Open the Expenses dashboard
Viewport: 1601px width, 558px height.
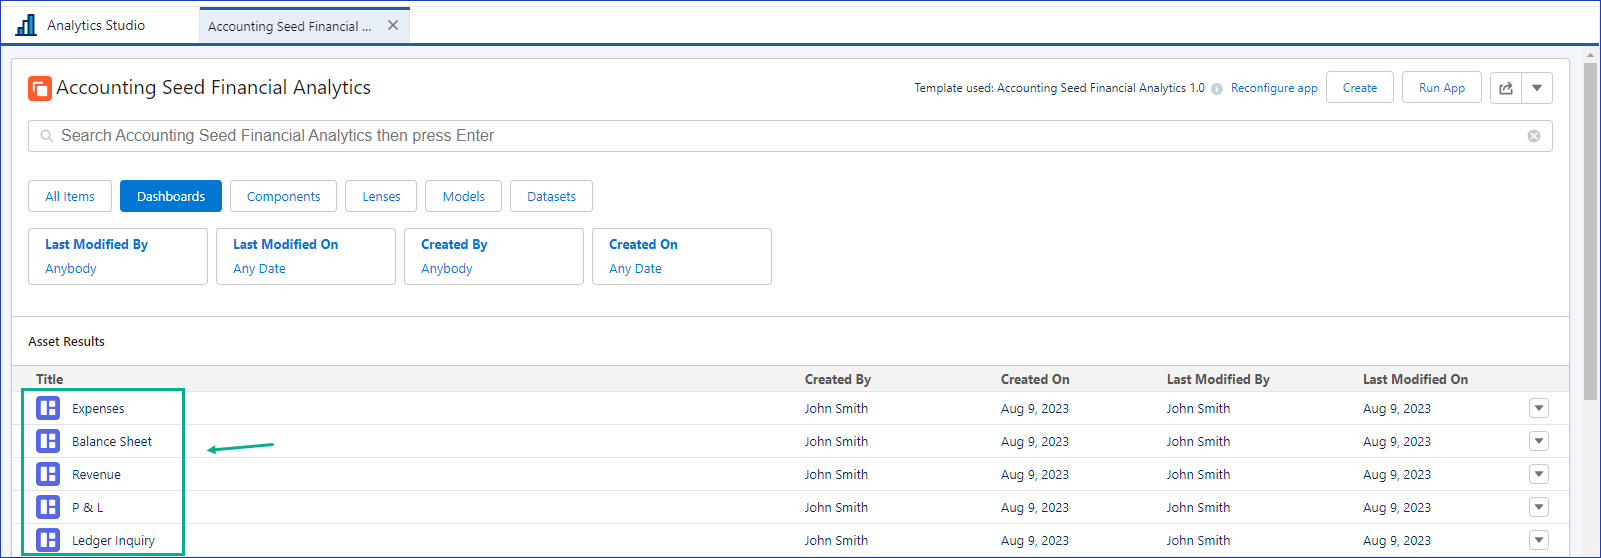pos(98,408)
